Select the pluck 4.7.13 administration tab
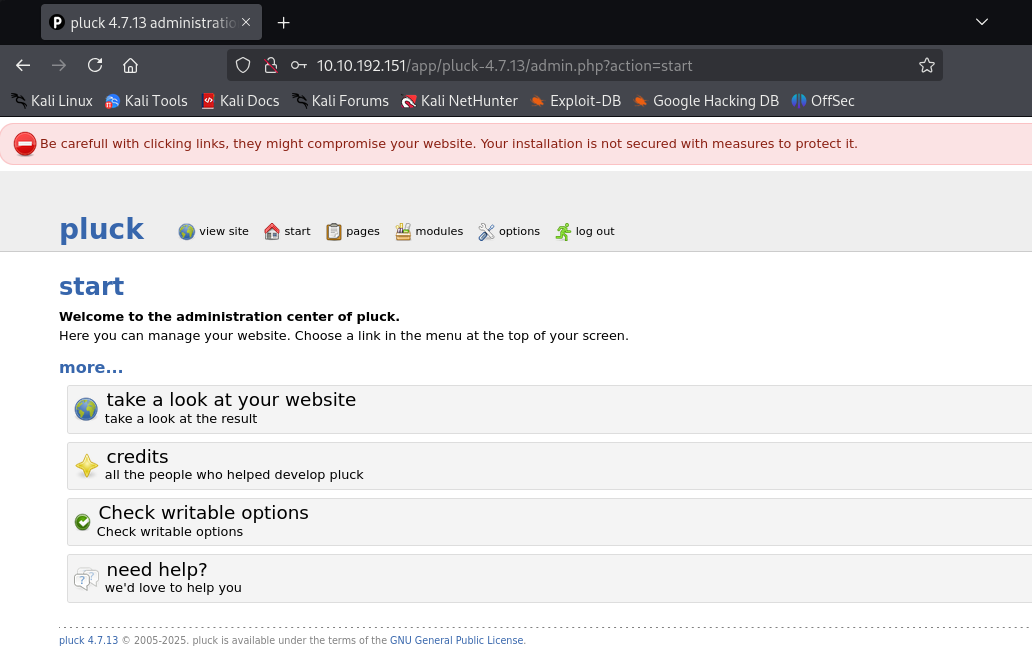 [151, 22]
